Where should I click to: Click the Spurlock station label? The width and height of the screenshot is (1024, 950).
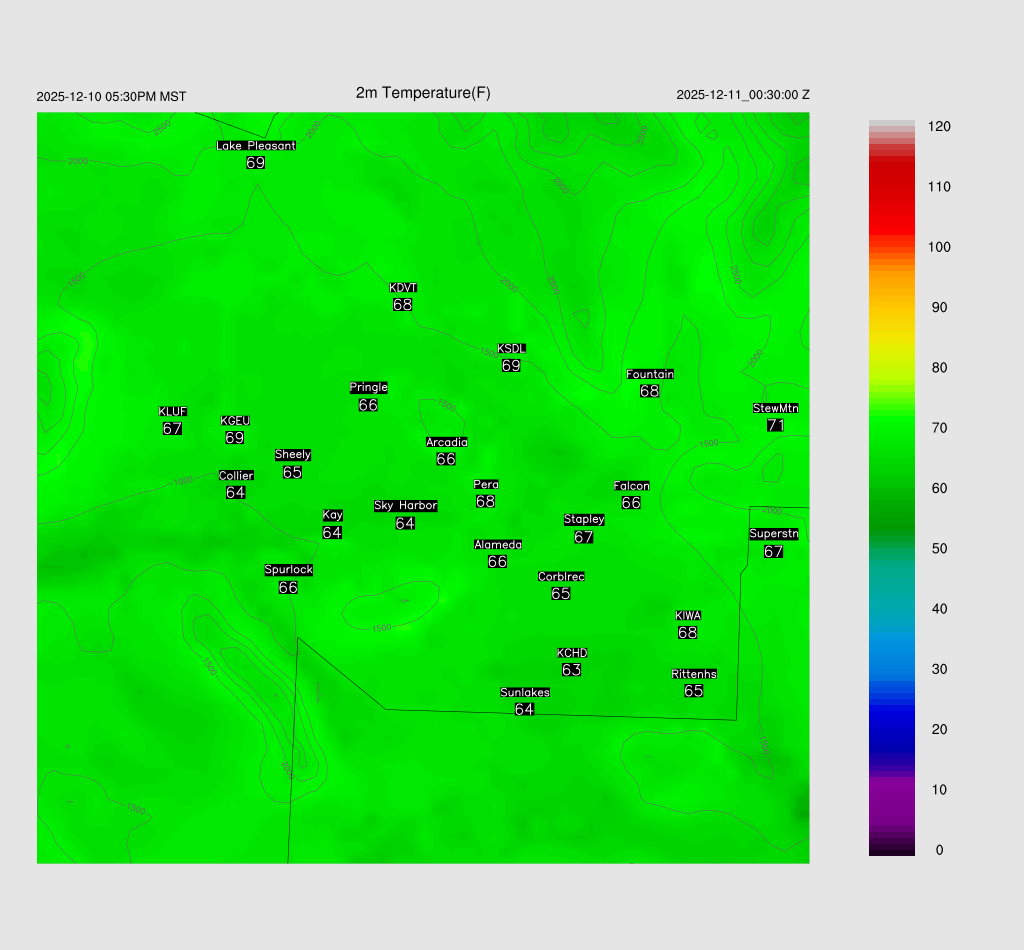coord(289,570)
